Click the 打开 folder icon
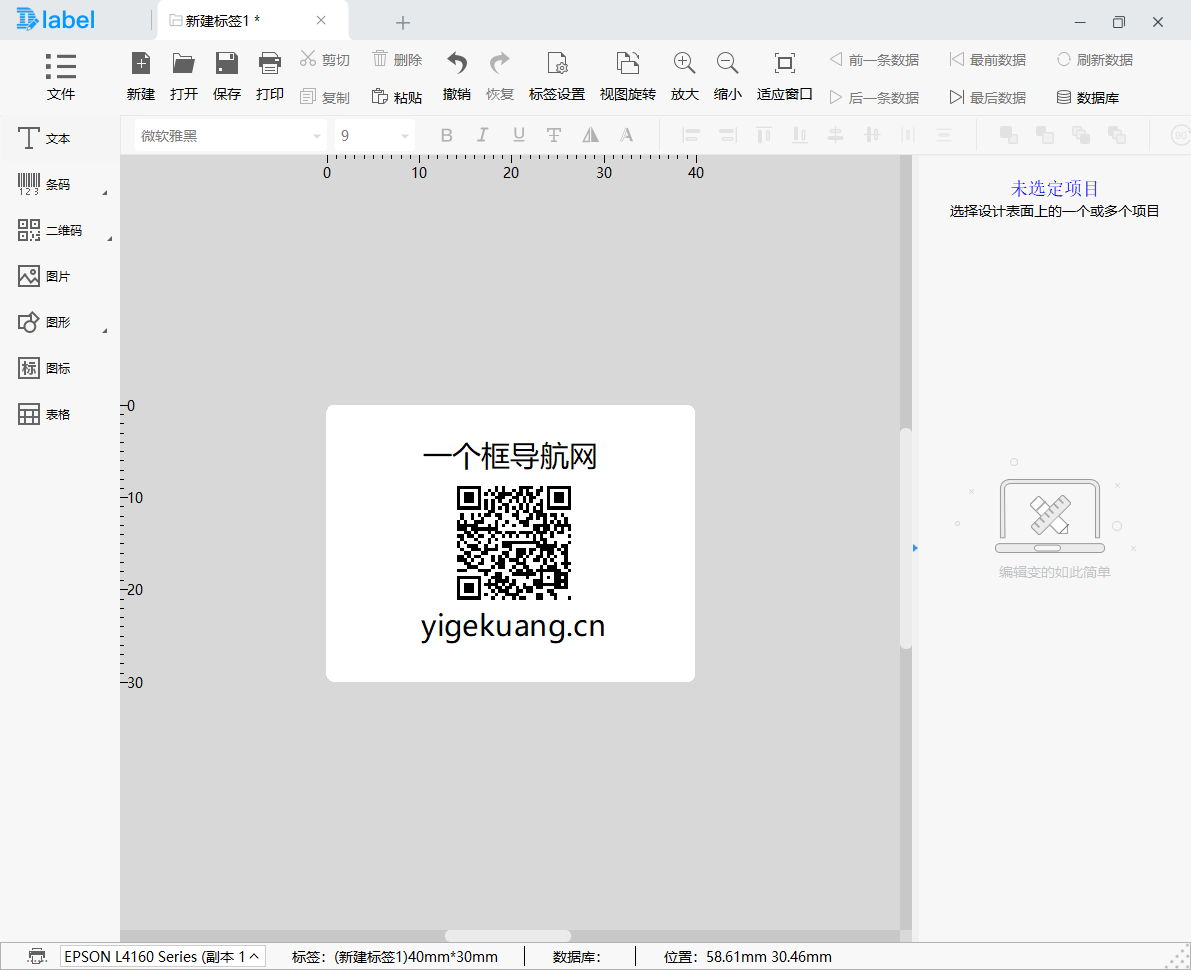This screenshot has height=970, width=1191. (184, 62)
